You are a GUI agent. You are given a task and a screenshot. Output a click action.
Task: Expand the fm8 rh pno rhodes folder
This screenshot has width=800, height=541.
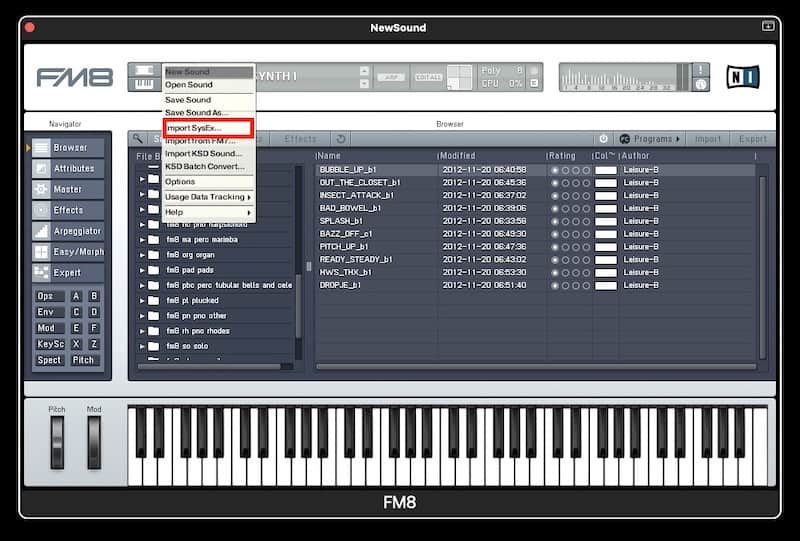[x=142, y=331]
